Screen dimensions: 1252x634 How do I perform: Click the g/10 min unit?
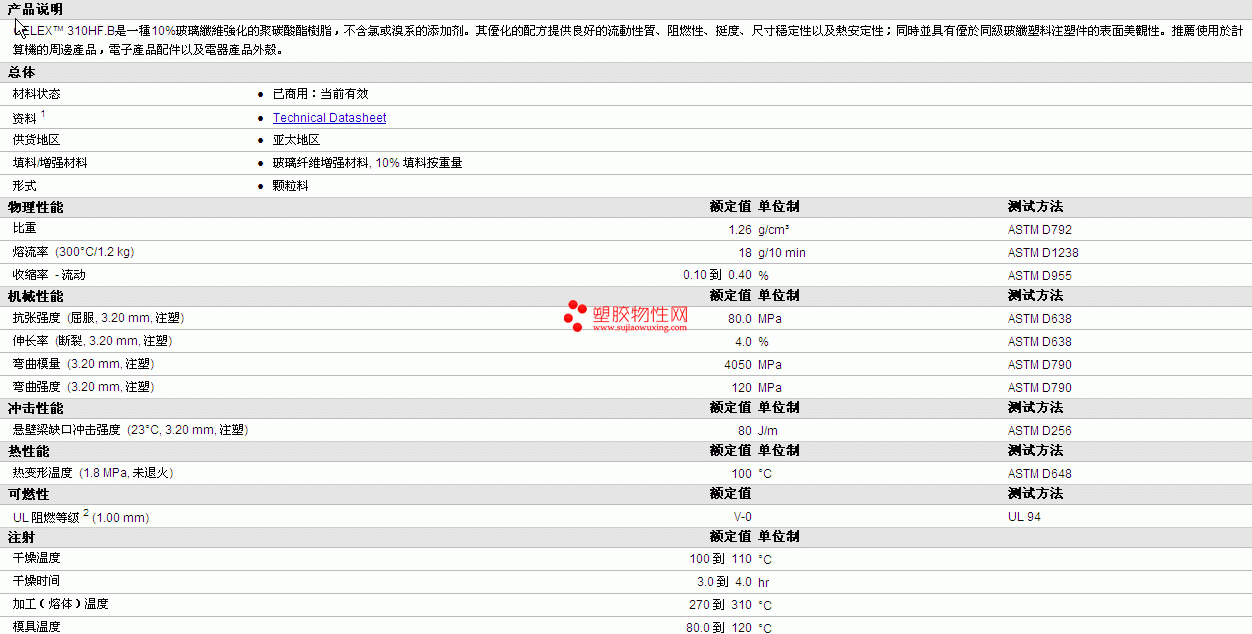click(782, 253)
